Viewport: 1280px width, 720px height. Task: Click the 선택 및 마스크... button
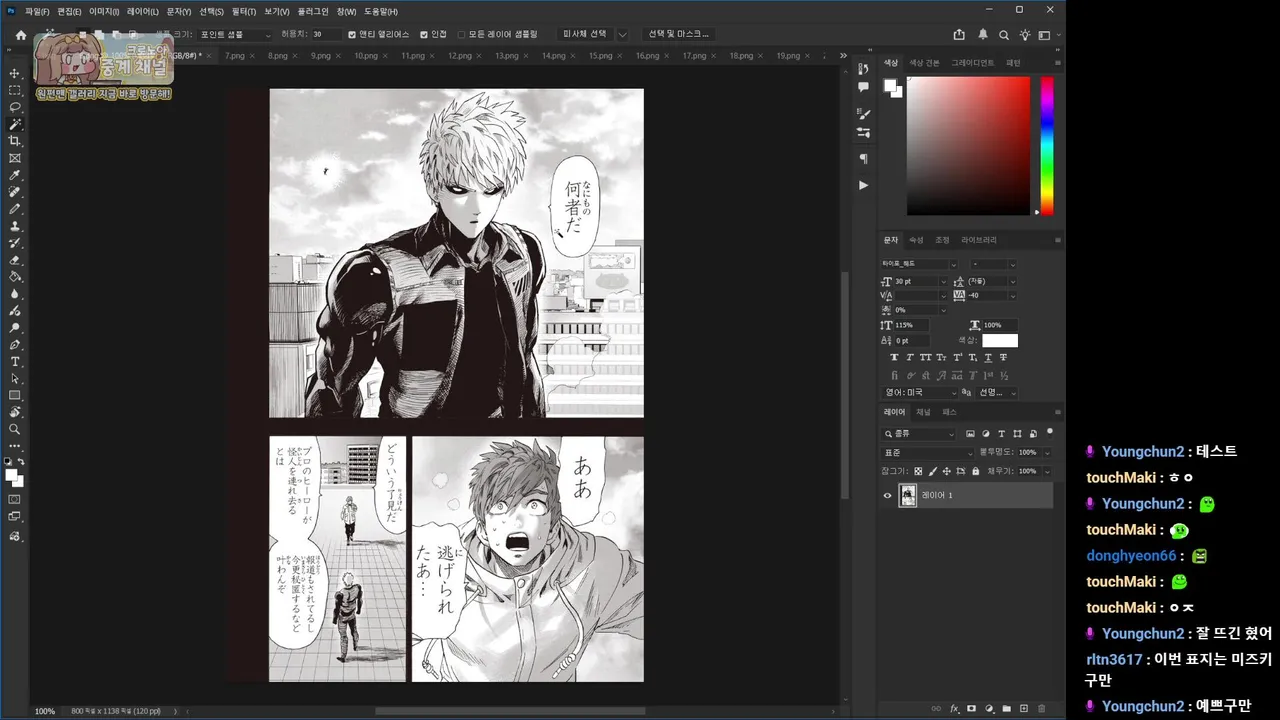coord(678,34)
